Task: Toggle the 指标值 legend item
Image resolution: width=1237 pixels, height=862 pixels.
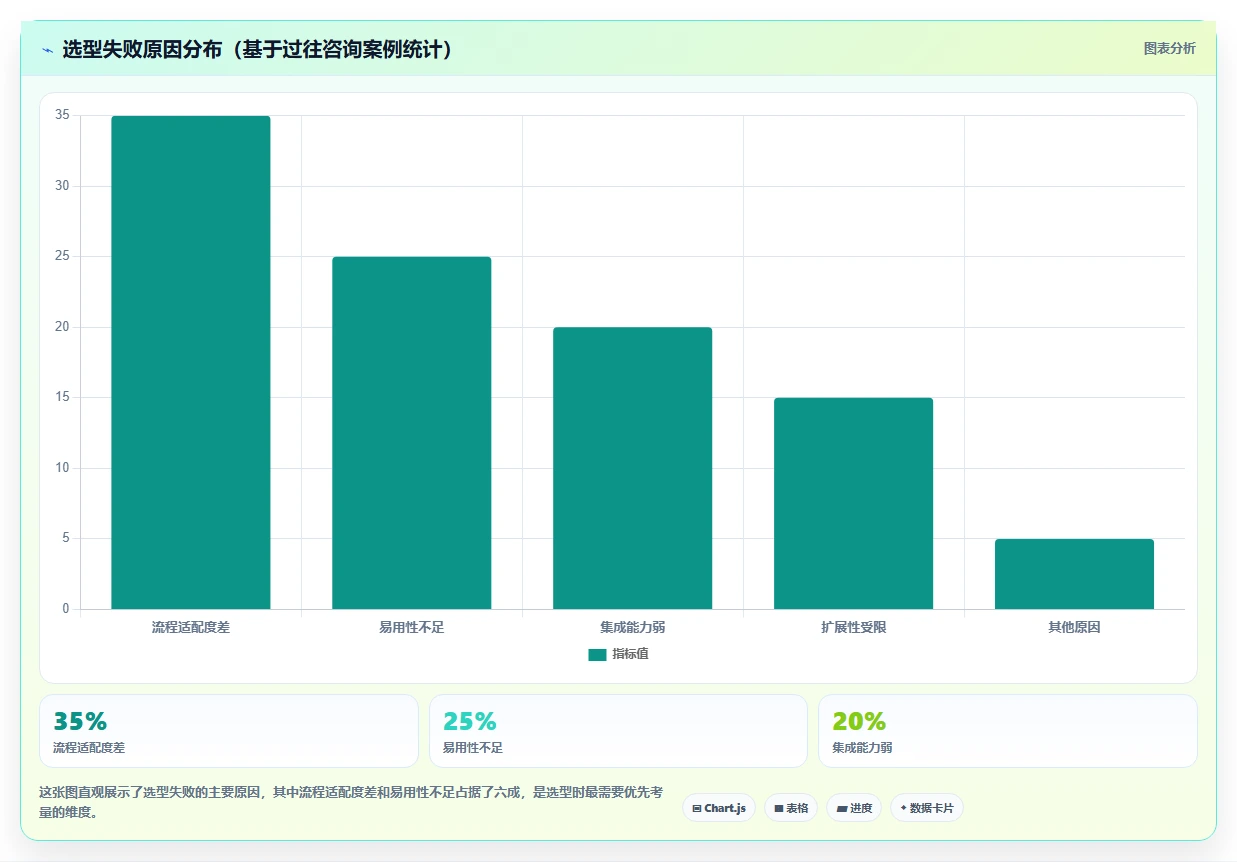Action: click(618, 654)
